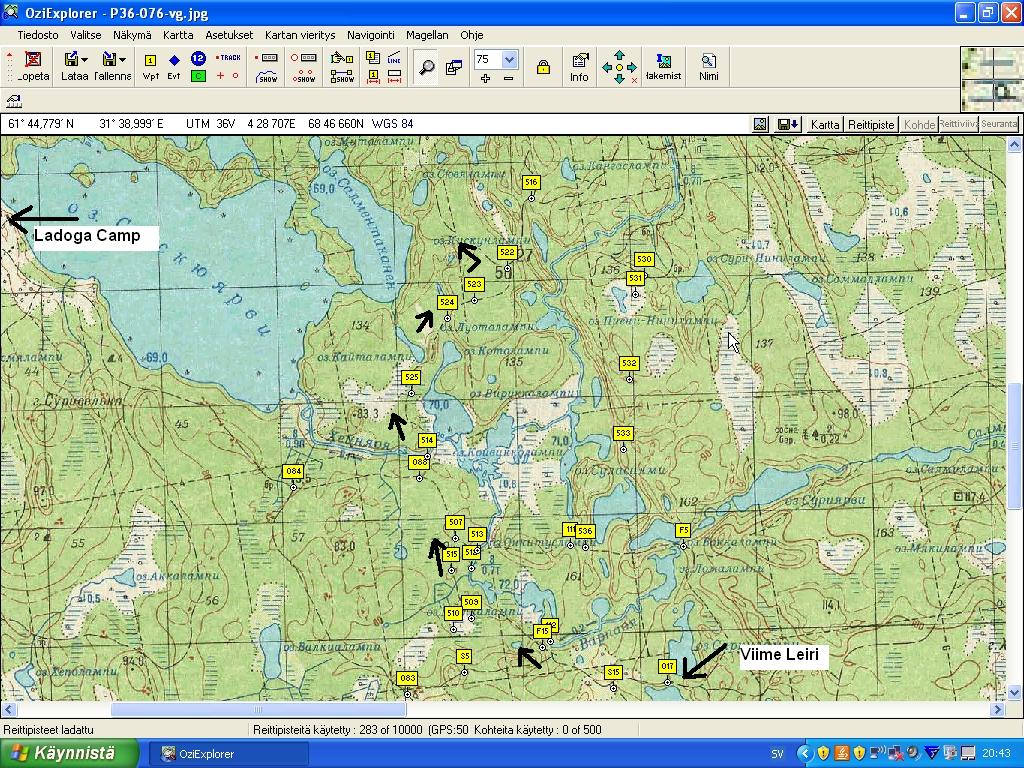
Task: Select the Evt event tool
Action: pos(174,61)
